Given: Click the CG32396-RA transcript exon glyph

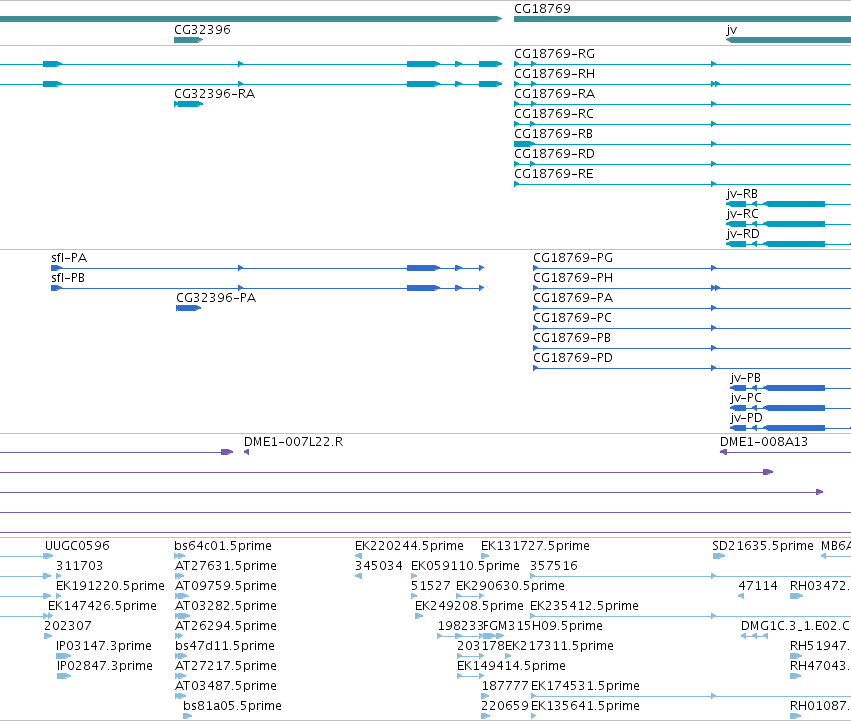Looking at the screenshot, I should point(188,104).
